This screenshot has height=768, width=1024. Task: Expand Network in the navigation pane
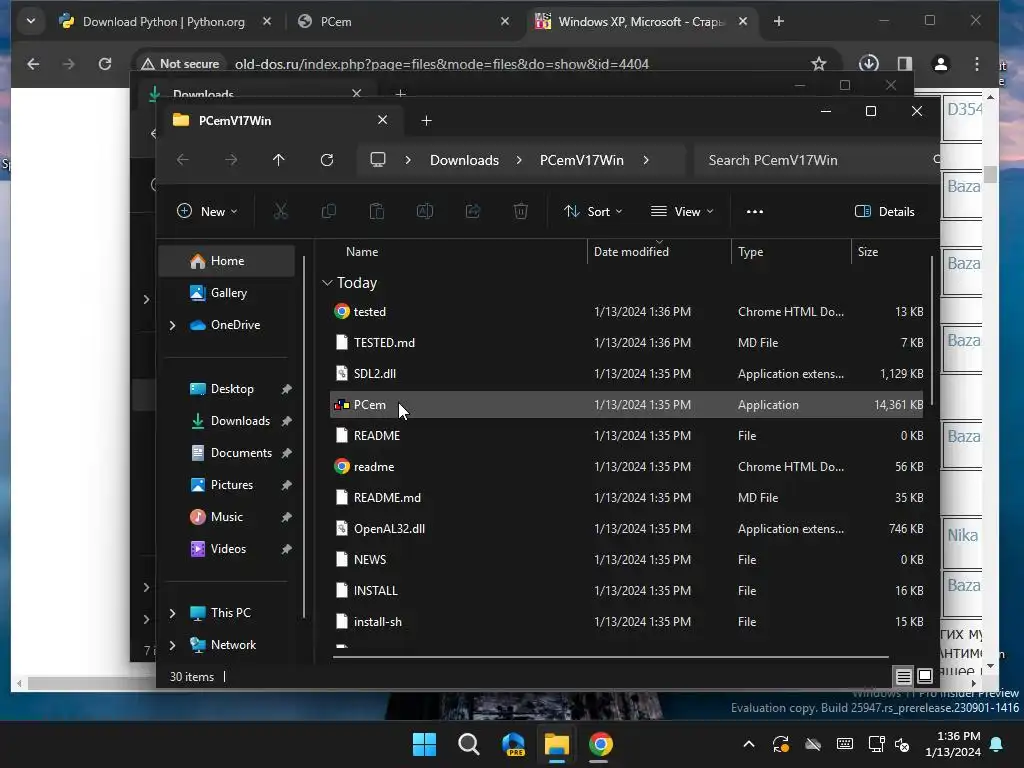click(172, 645)
